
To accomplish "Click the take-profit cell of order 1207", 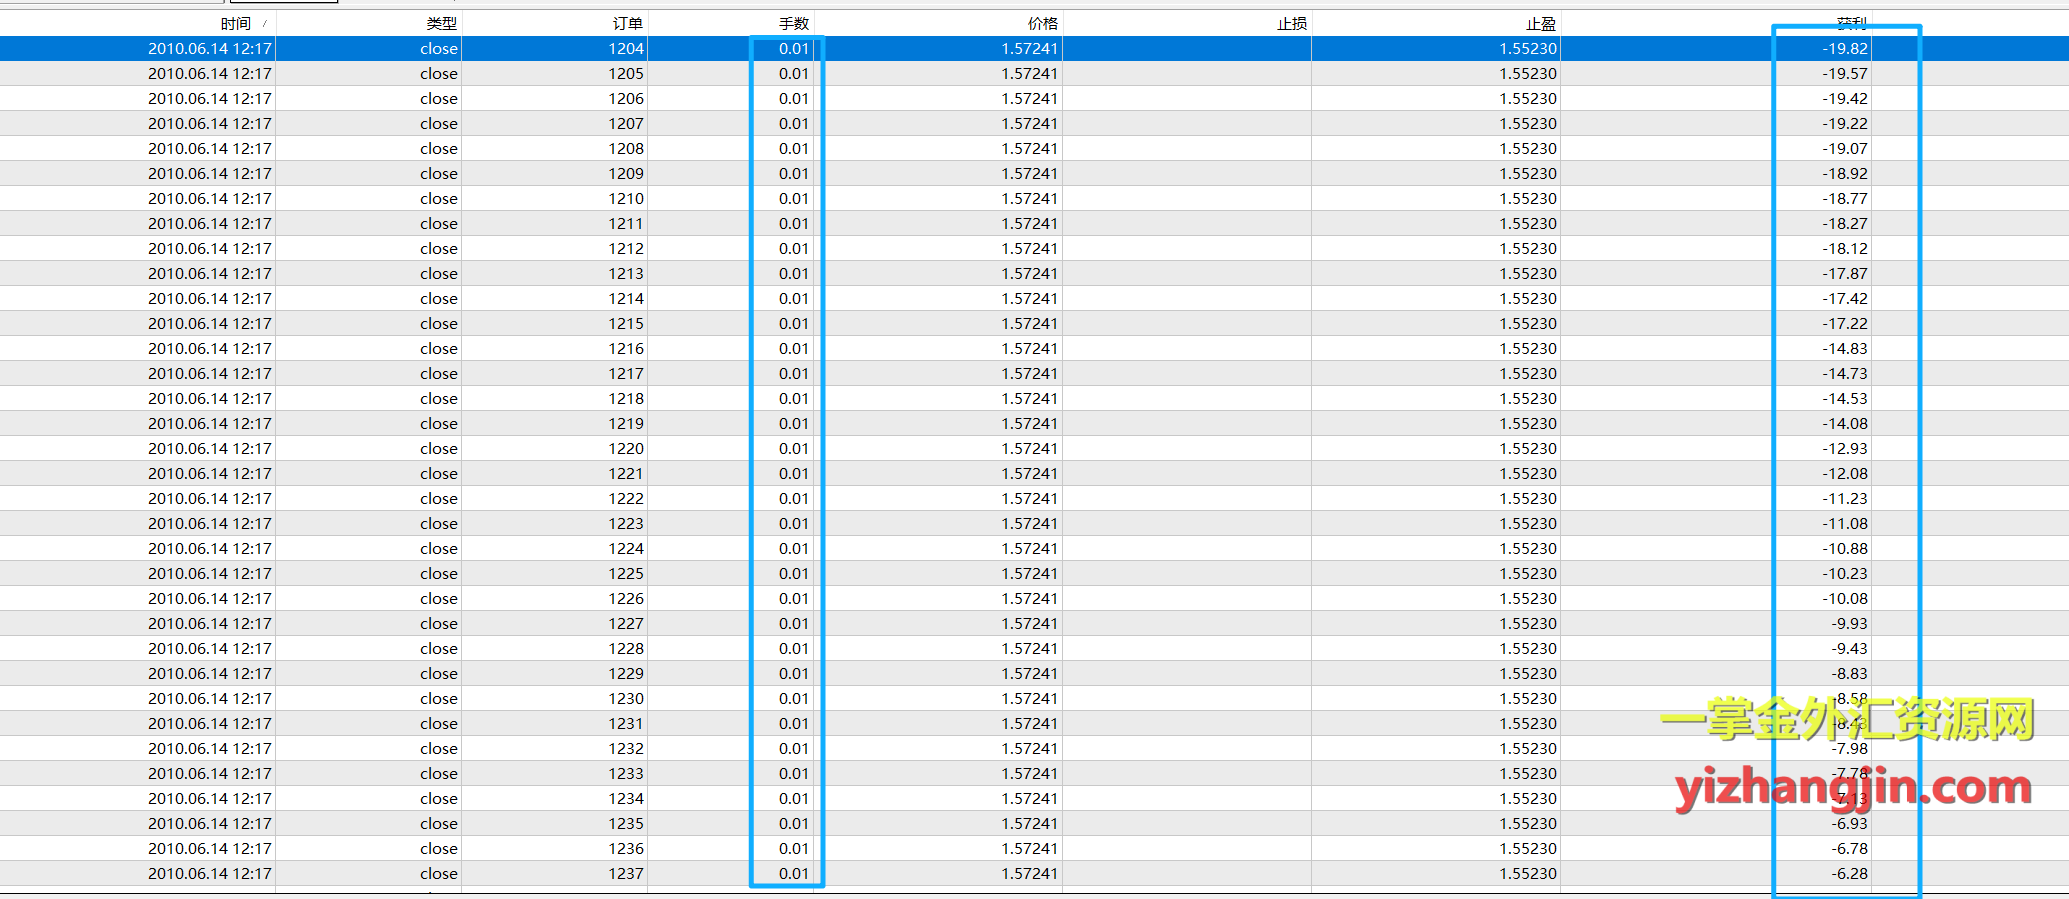I will click(x=1527, y=123).
